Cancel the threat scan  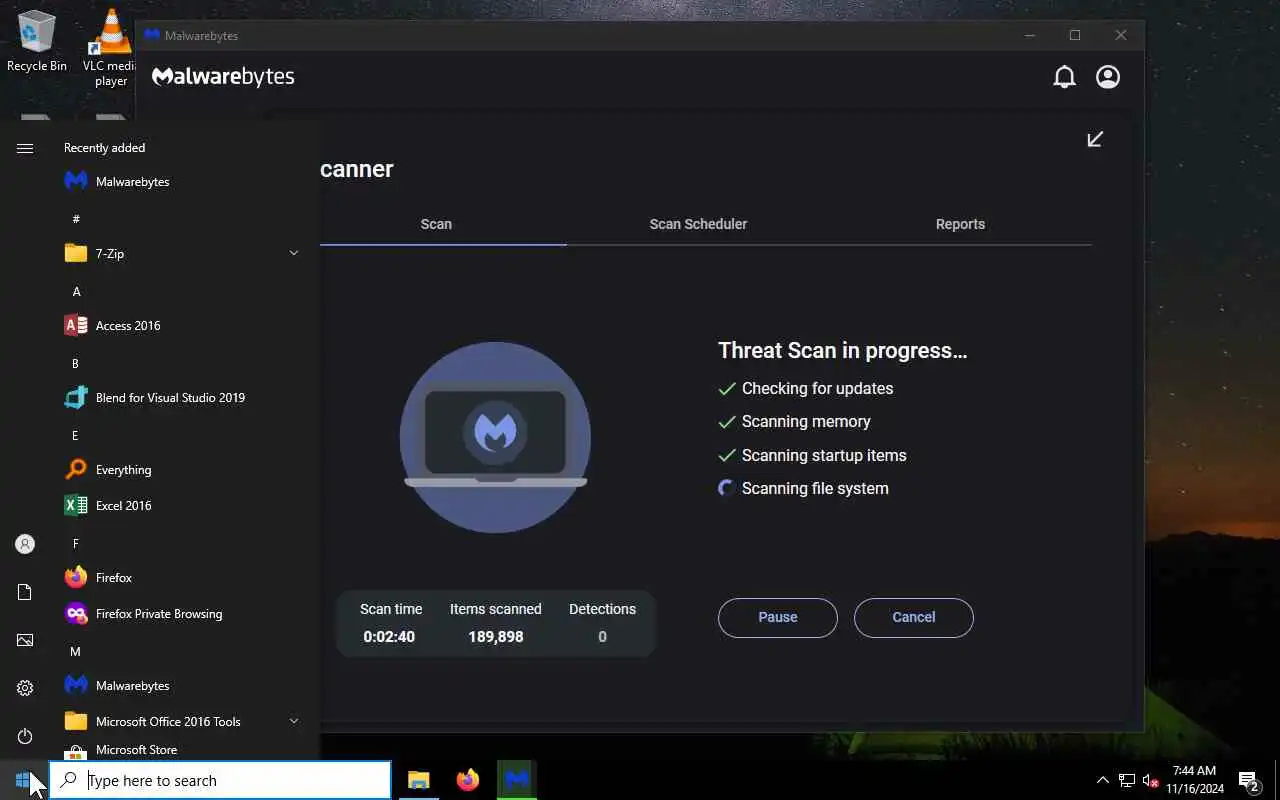pyautogui.click(x=913, y=617)
